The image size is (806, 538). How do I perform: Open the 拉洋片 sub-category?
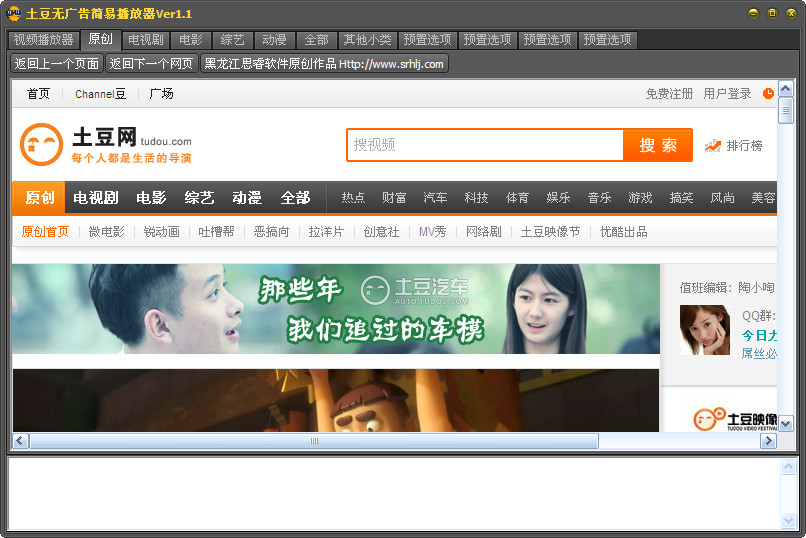pos(326,232)
